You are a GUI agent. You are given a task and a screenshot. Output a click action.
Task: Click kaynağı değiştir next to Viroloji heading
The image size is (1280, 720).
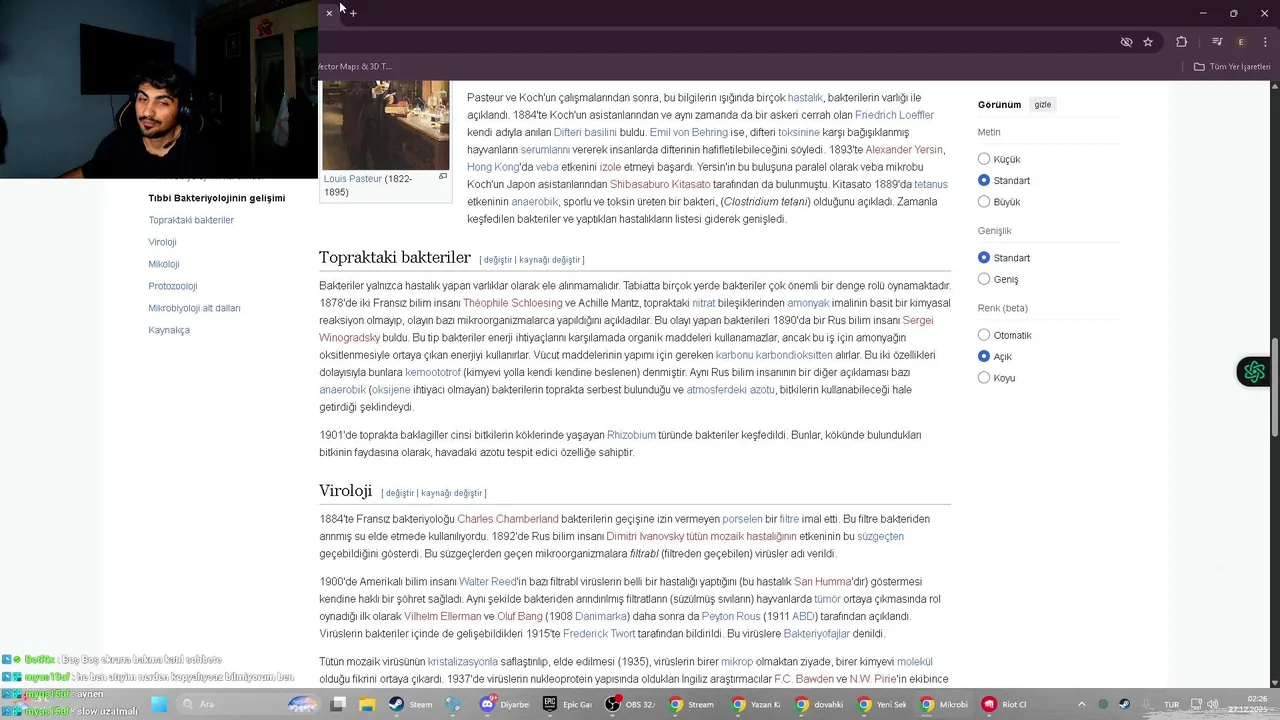[x=451, y=493]
